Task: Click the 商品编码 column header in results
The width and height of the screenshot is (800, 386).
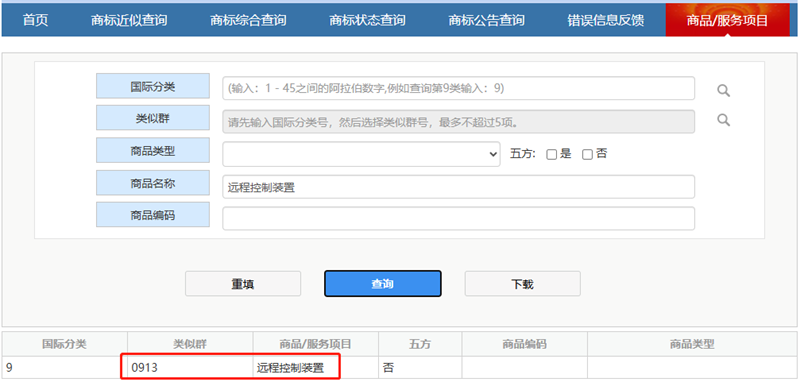Action: pos(524,344)
